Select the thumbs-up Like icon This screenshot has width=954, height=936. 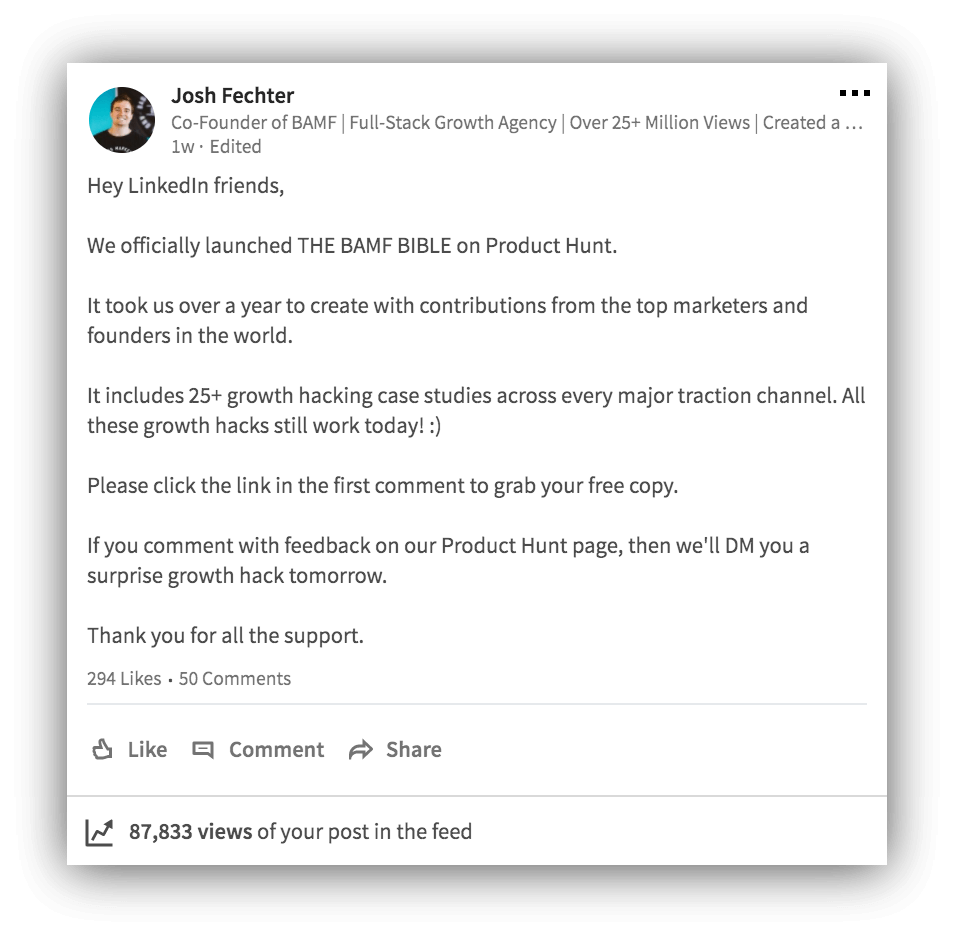(x=102, y=749)
